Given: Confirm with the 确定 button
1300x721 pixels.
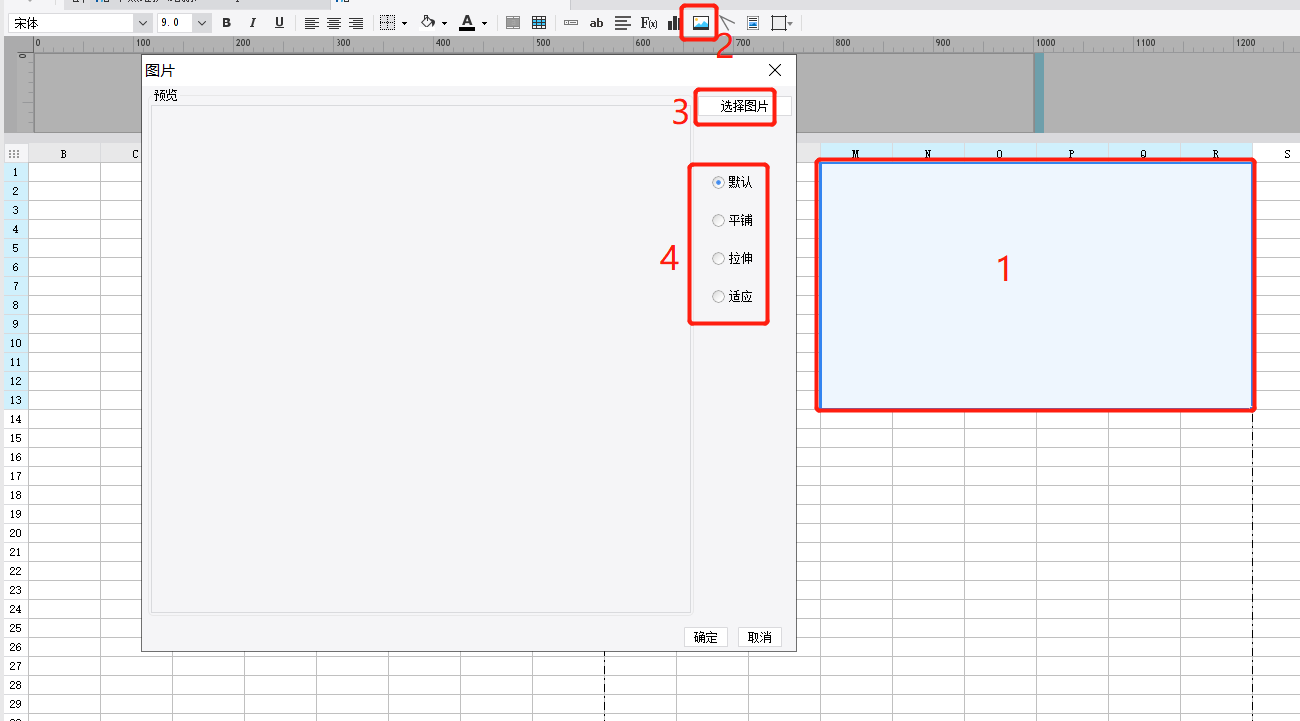Looking at the screenshot, I should [706, 637].
